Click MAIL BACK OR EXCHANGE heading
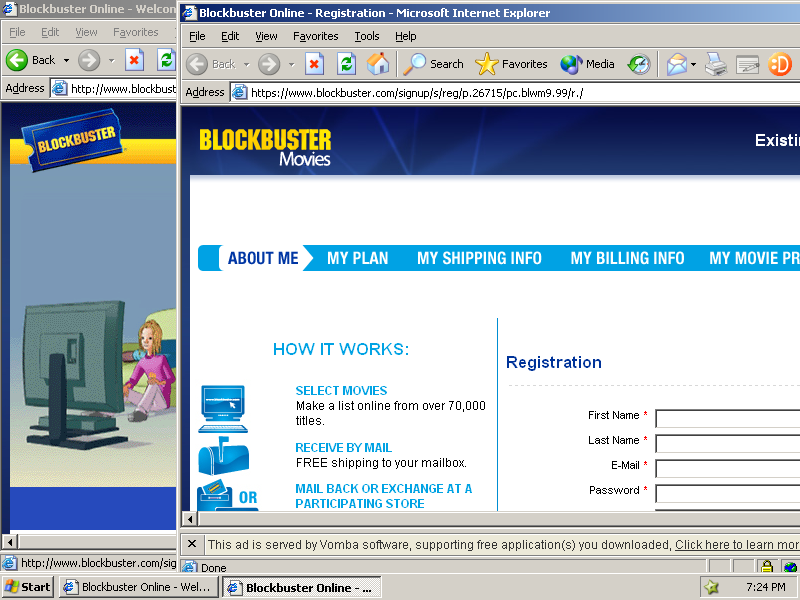This screenshot has width=800, height=600. (384, 496)
